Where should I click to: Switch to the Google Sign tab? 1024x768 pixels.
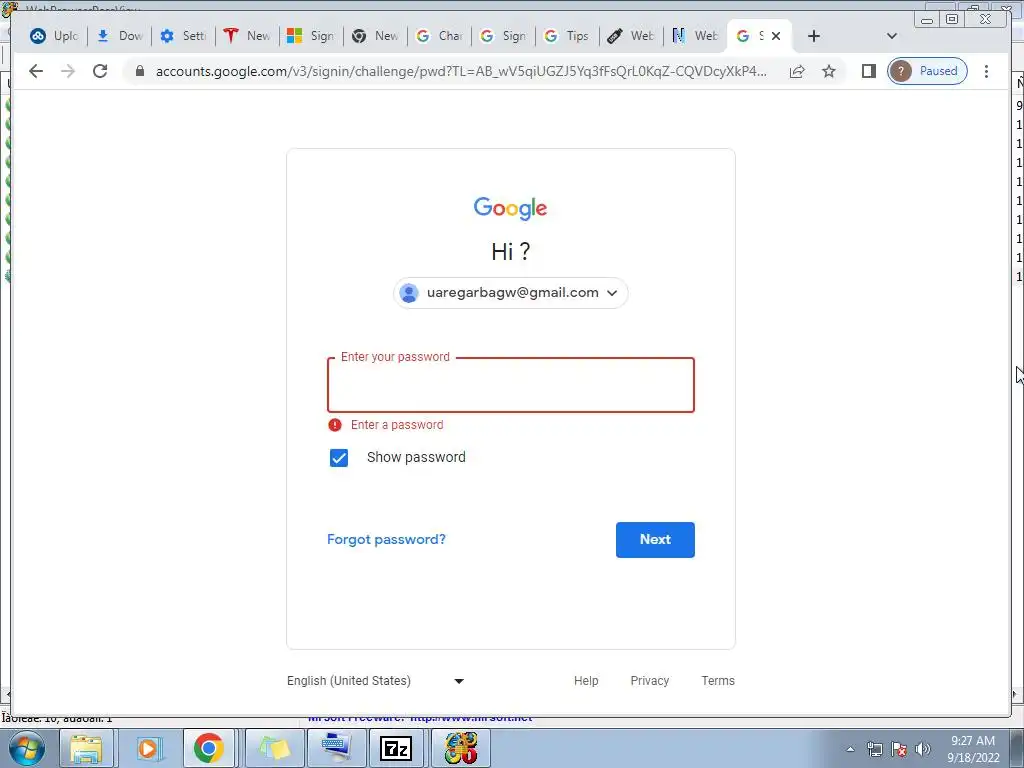click(x=504, y=37)
